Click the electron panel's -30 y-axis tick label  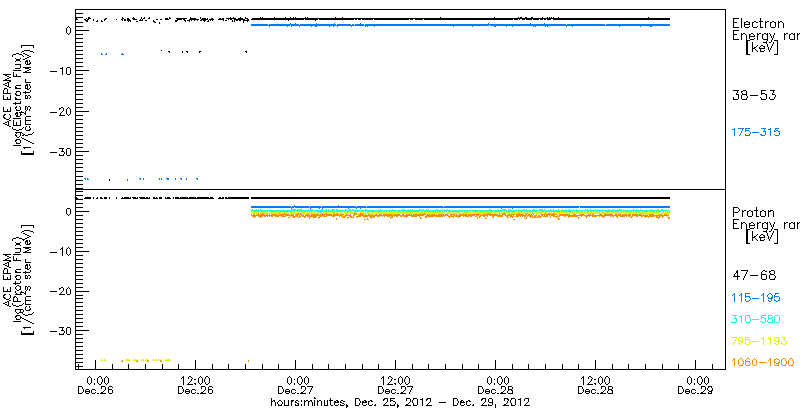coord(59,152)
